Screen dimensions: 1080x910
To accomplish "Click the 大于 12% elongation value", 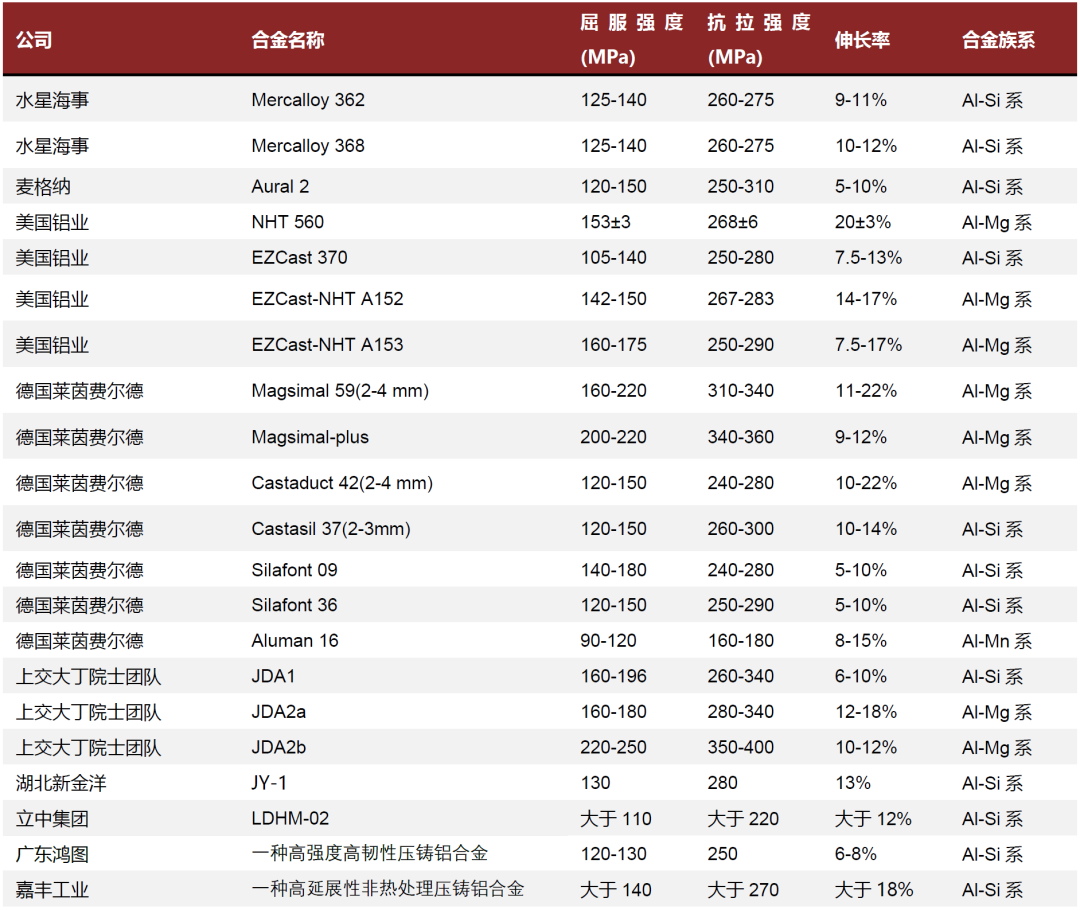I will click(x=873, y=819).
